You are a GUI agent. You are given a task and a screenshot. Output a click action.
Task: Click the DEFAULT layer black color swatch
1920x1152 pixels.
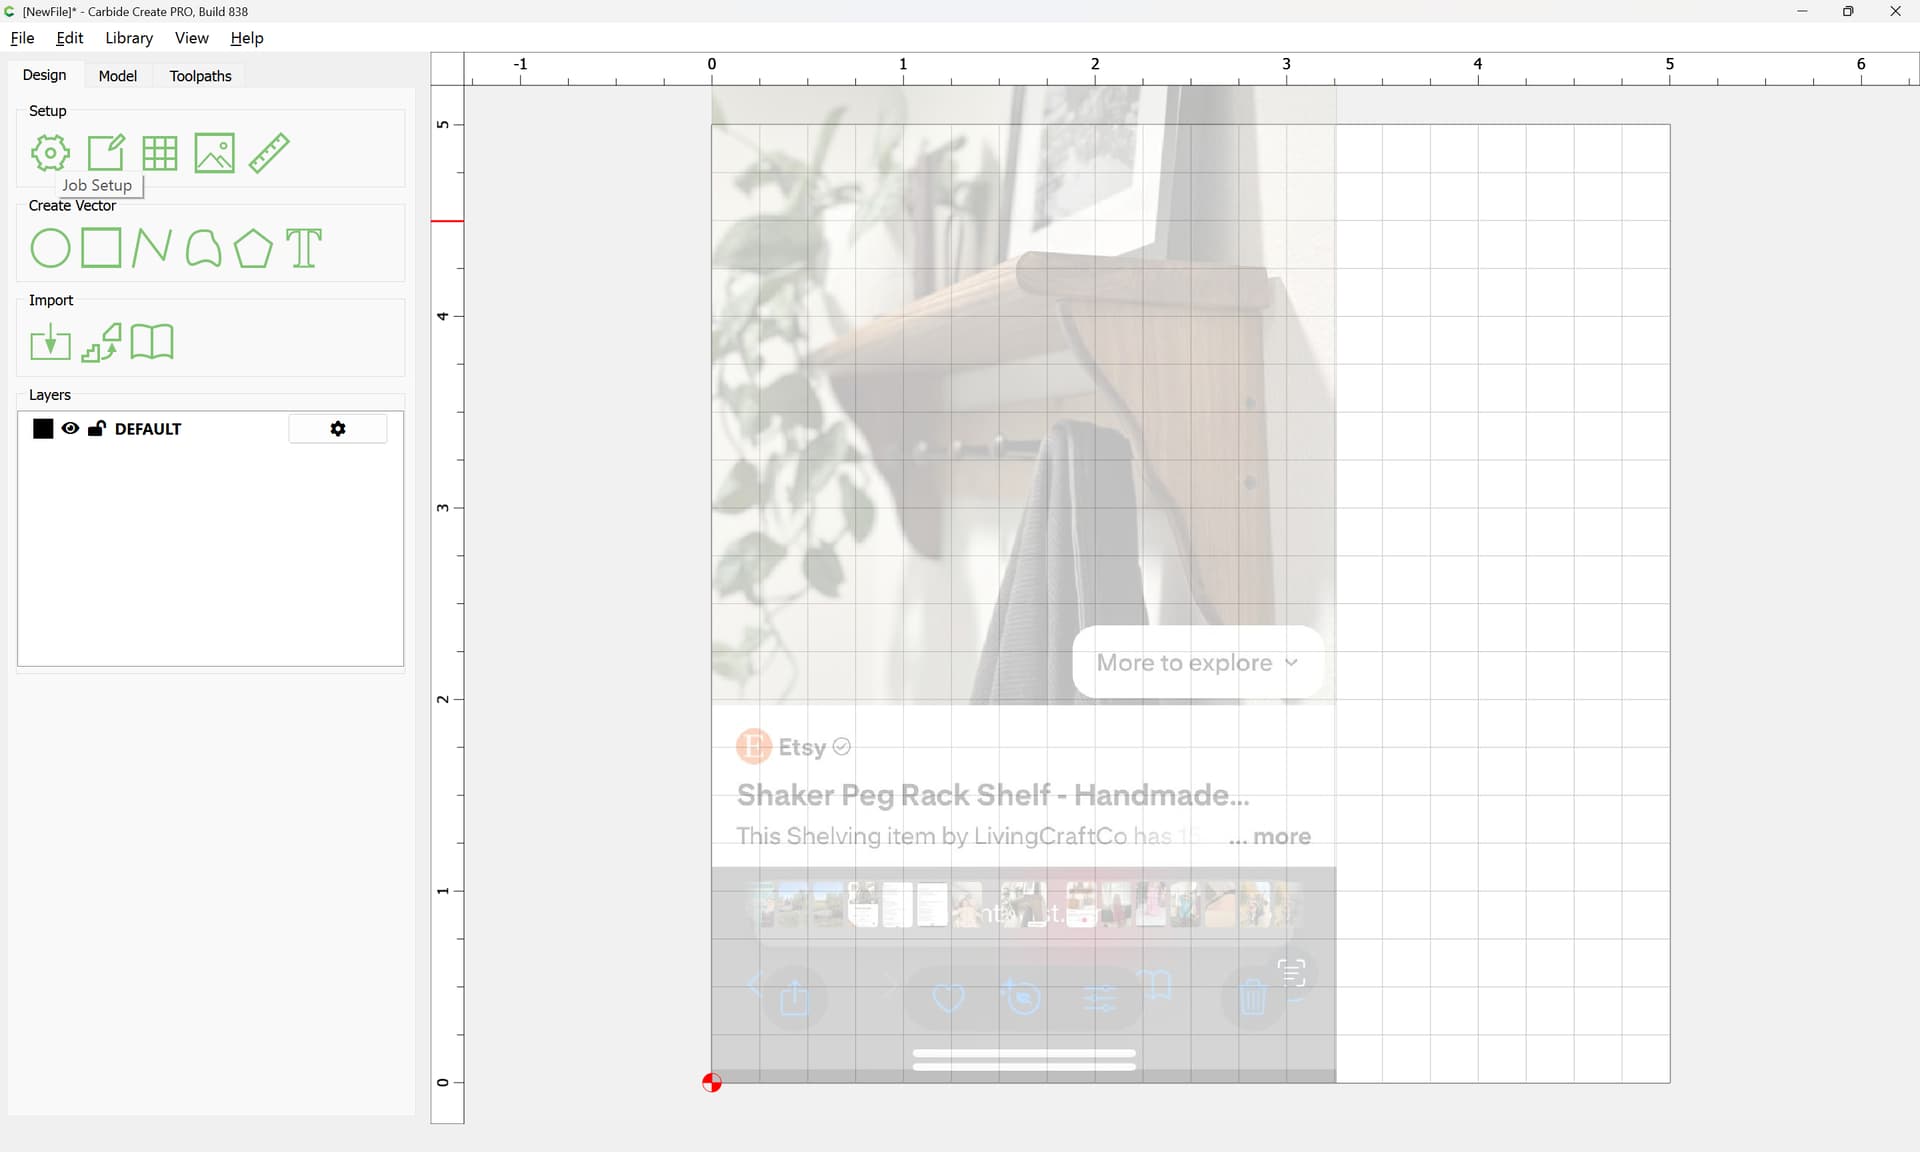(x=43, y=429)
